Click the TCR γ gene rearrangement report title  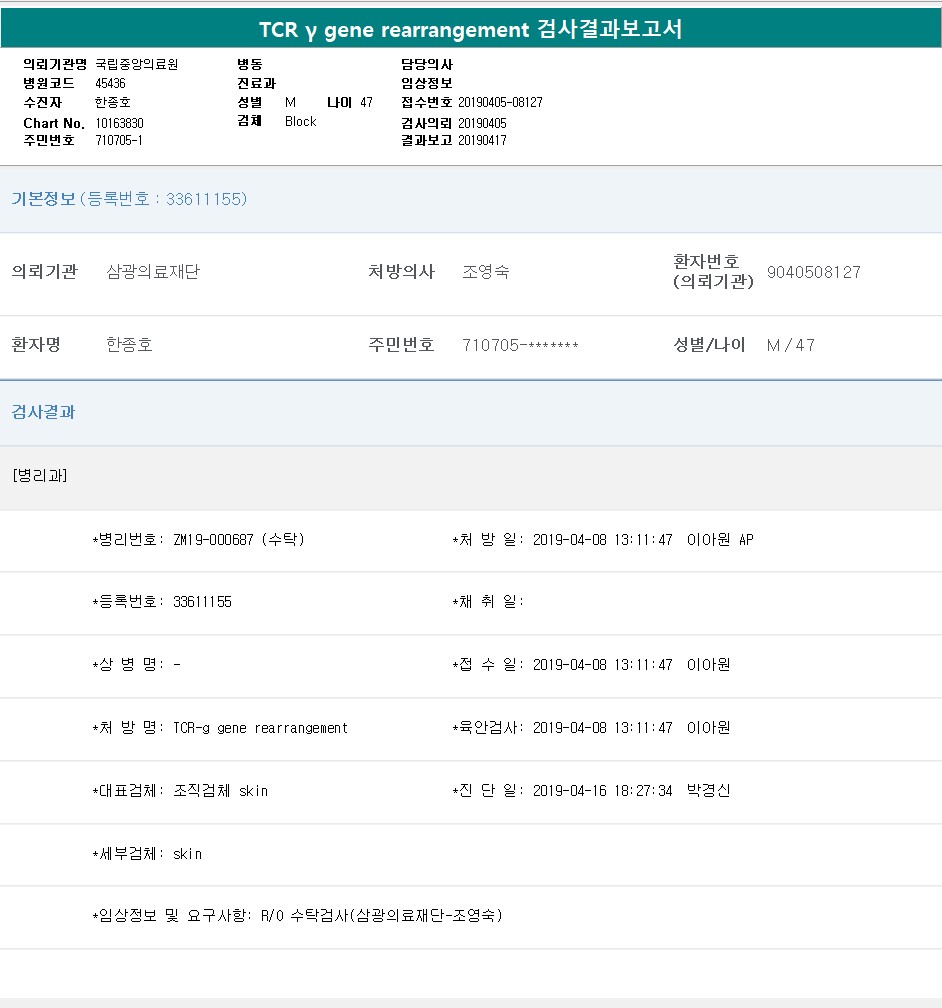pyautogui.click(x=470, y=29)
